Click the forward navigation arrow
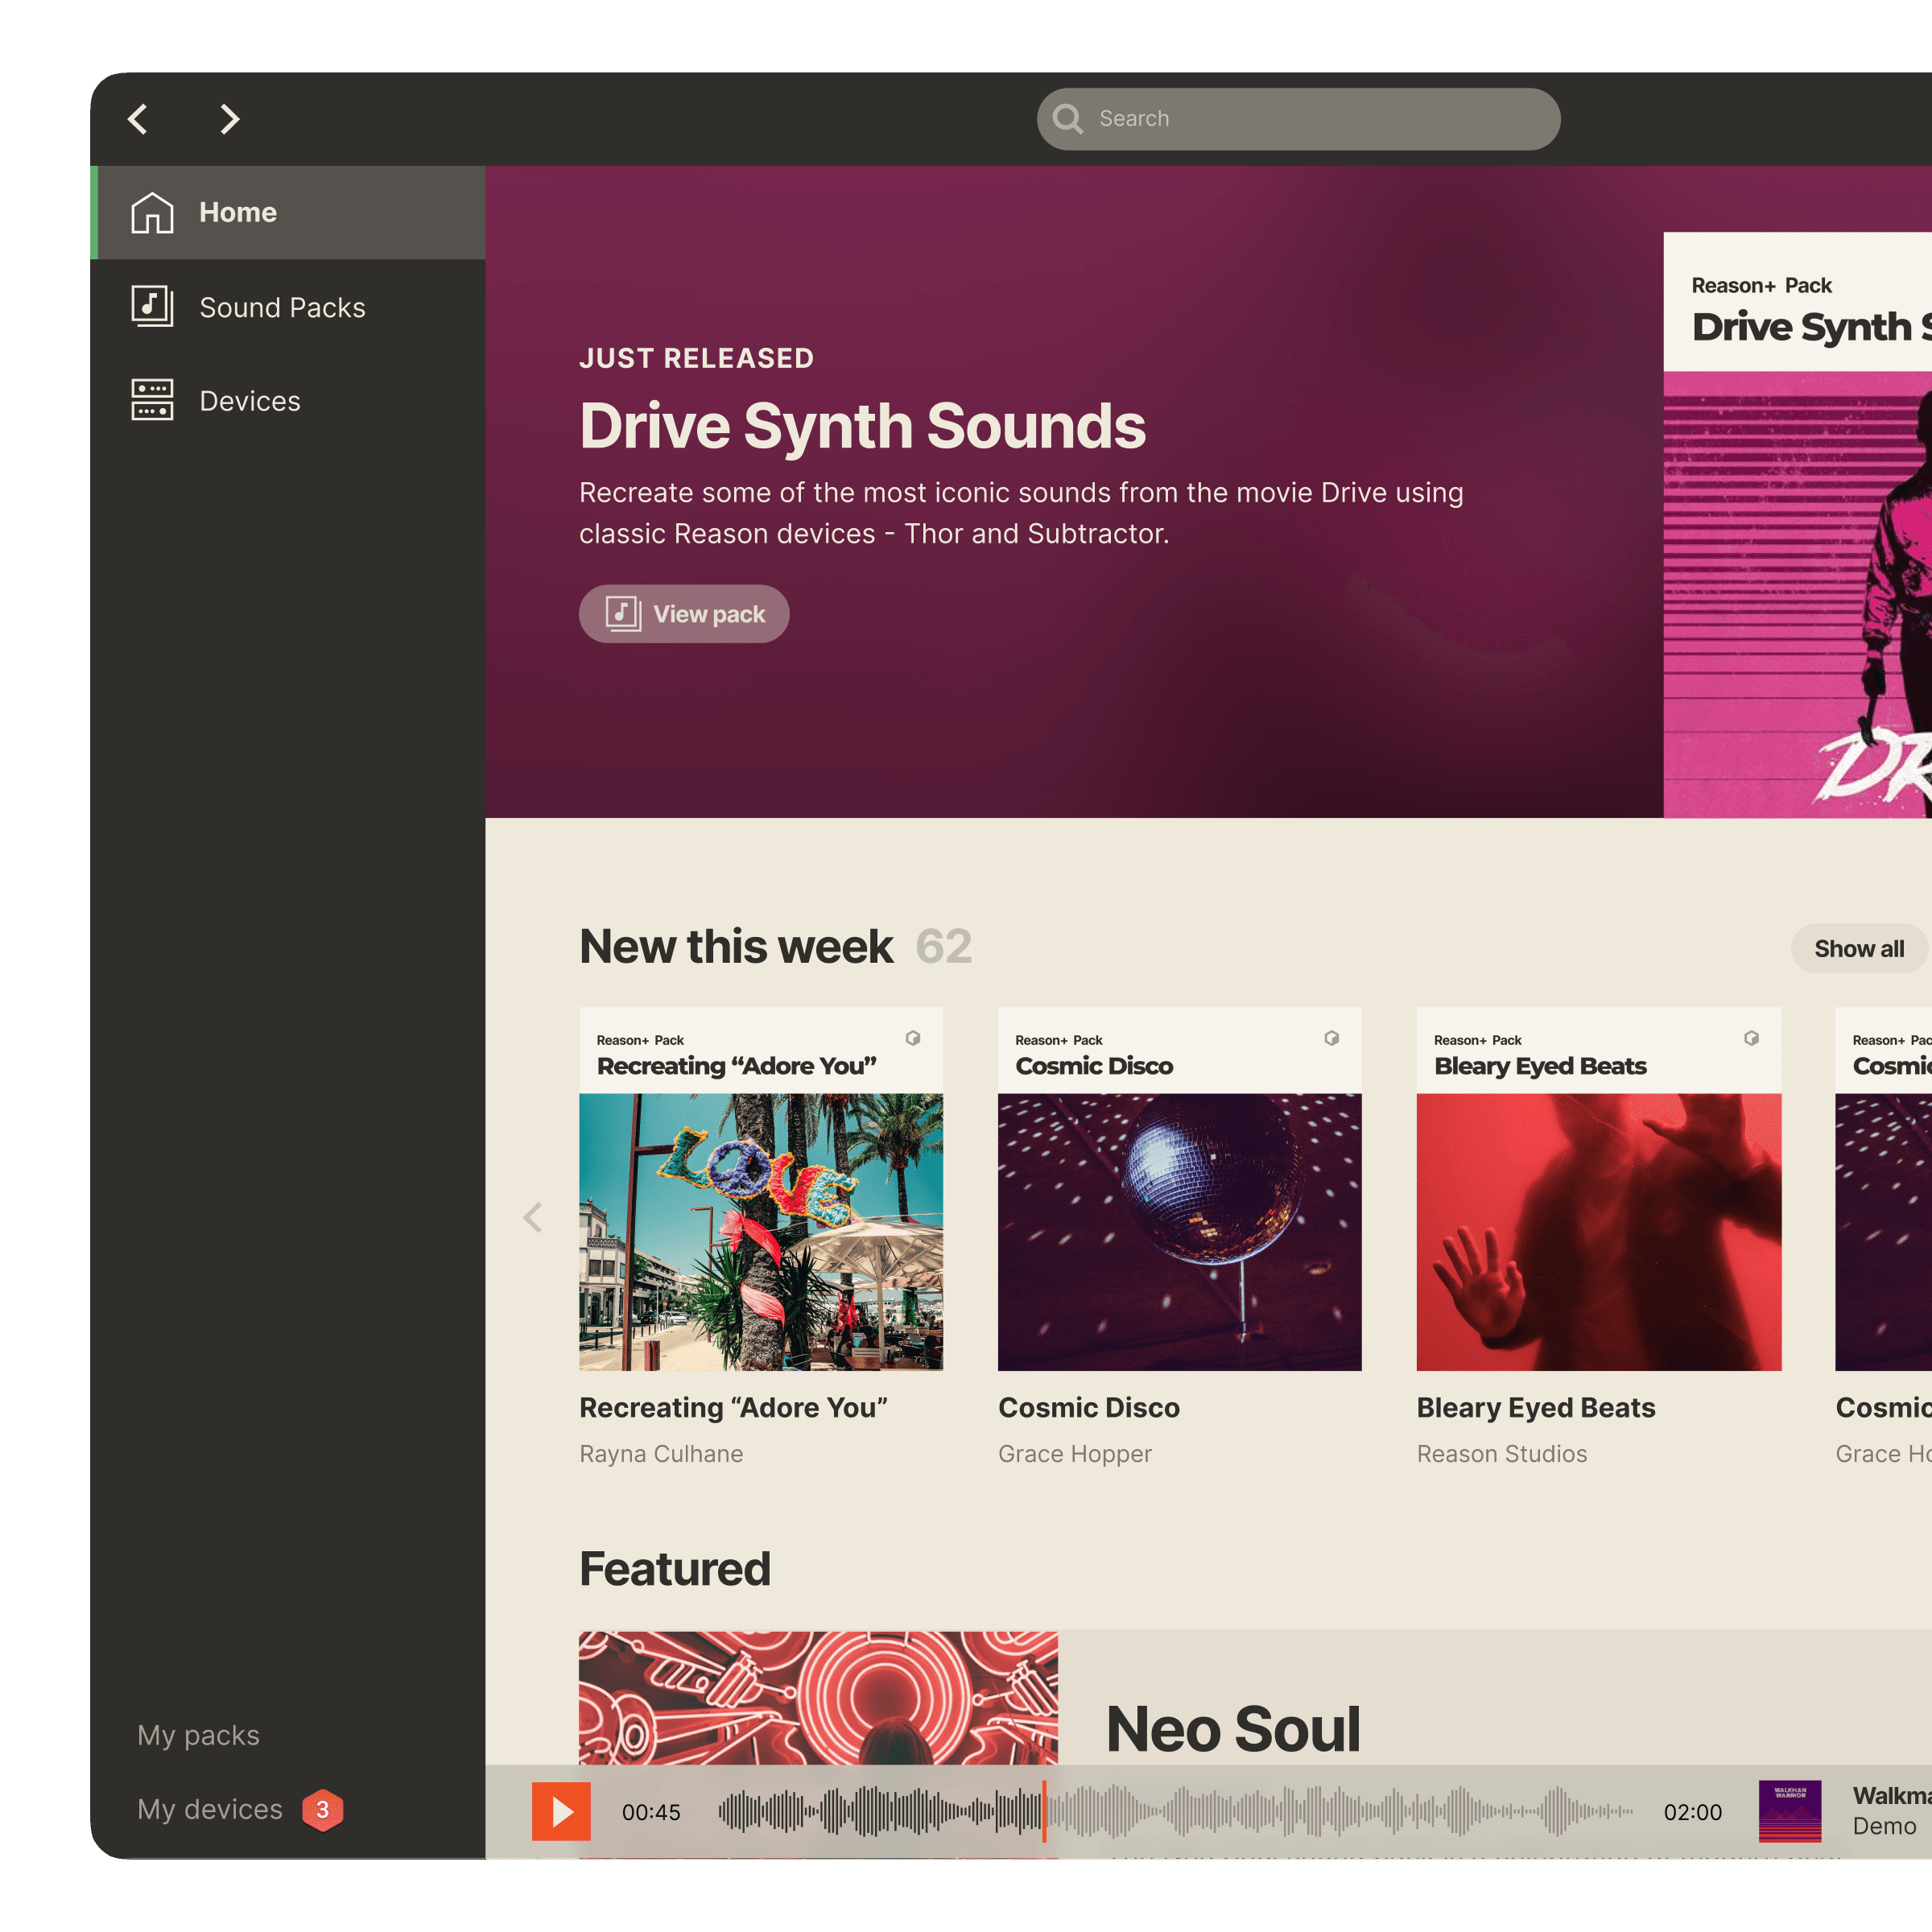This screenshot has width=1932, height=1932. 230,119
